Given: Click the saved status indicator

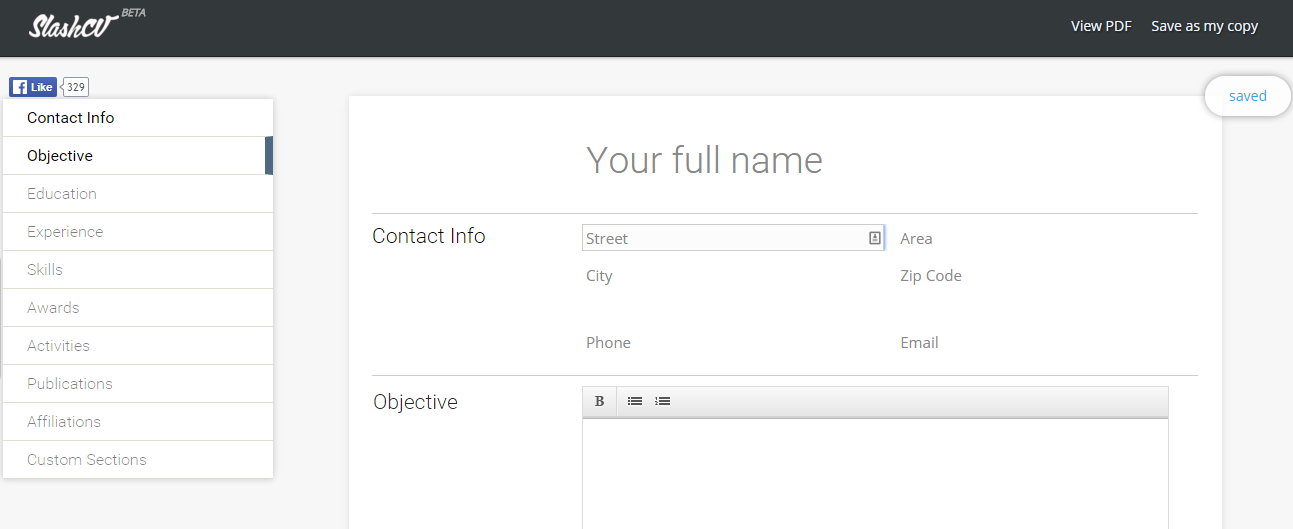Looking at the screenshot, I should coord(1247,96).
